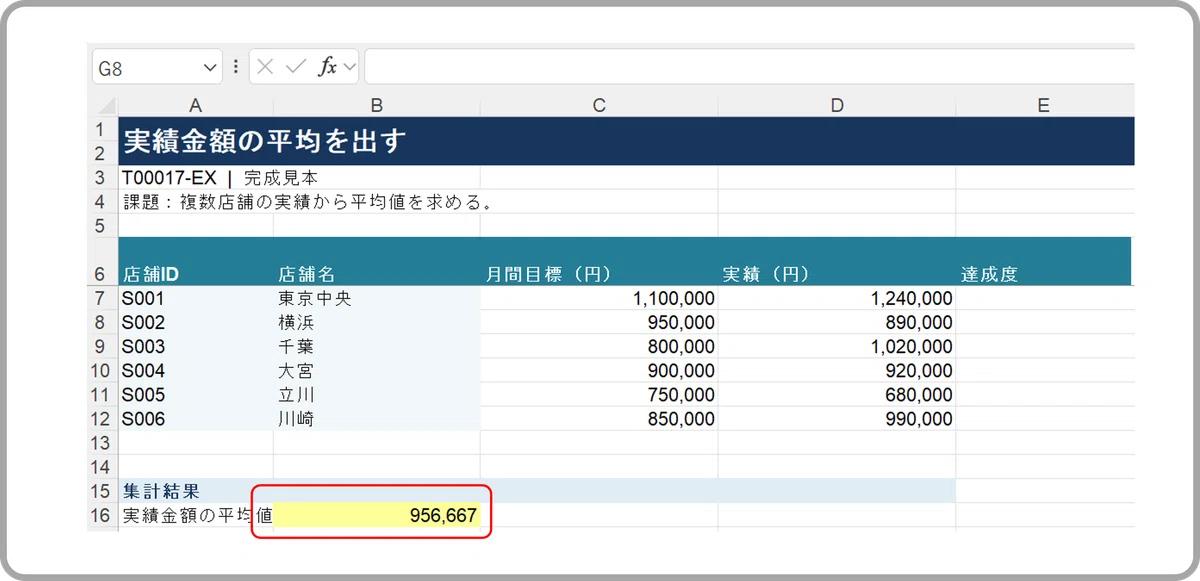Screen dimensions: 1200x581
Task: Select the store name 東京中央
Action: click(376, 298)
